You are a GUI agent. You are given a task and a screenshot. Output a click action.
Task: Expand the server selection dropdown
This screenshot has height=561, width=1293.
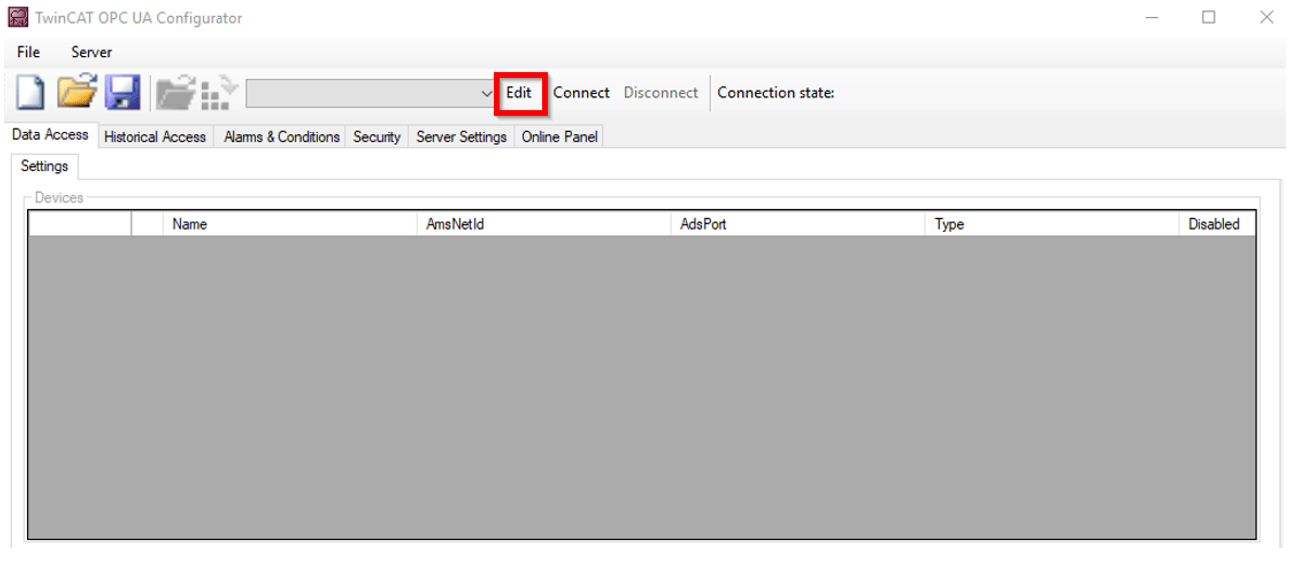[487, 93]
